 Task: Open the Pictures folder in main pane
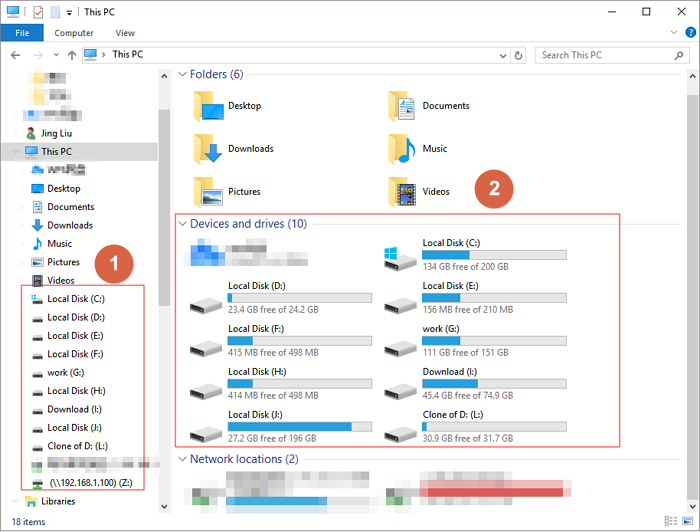[x=208, y=192]
